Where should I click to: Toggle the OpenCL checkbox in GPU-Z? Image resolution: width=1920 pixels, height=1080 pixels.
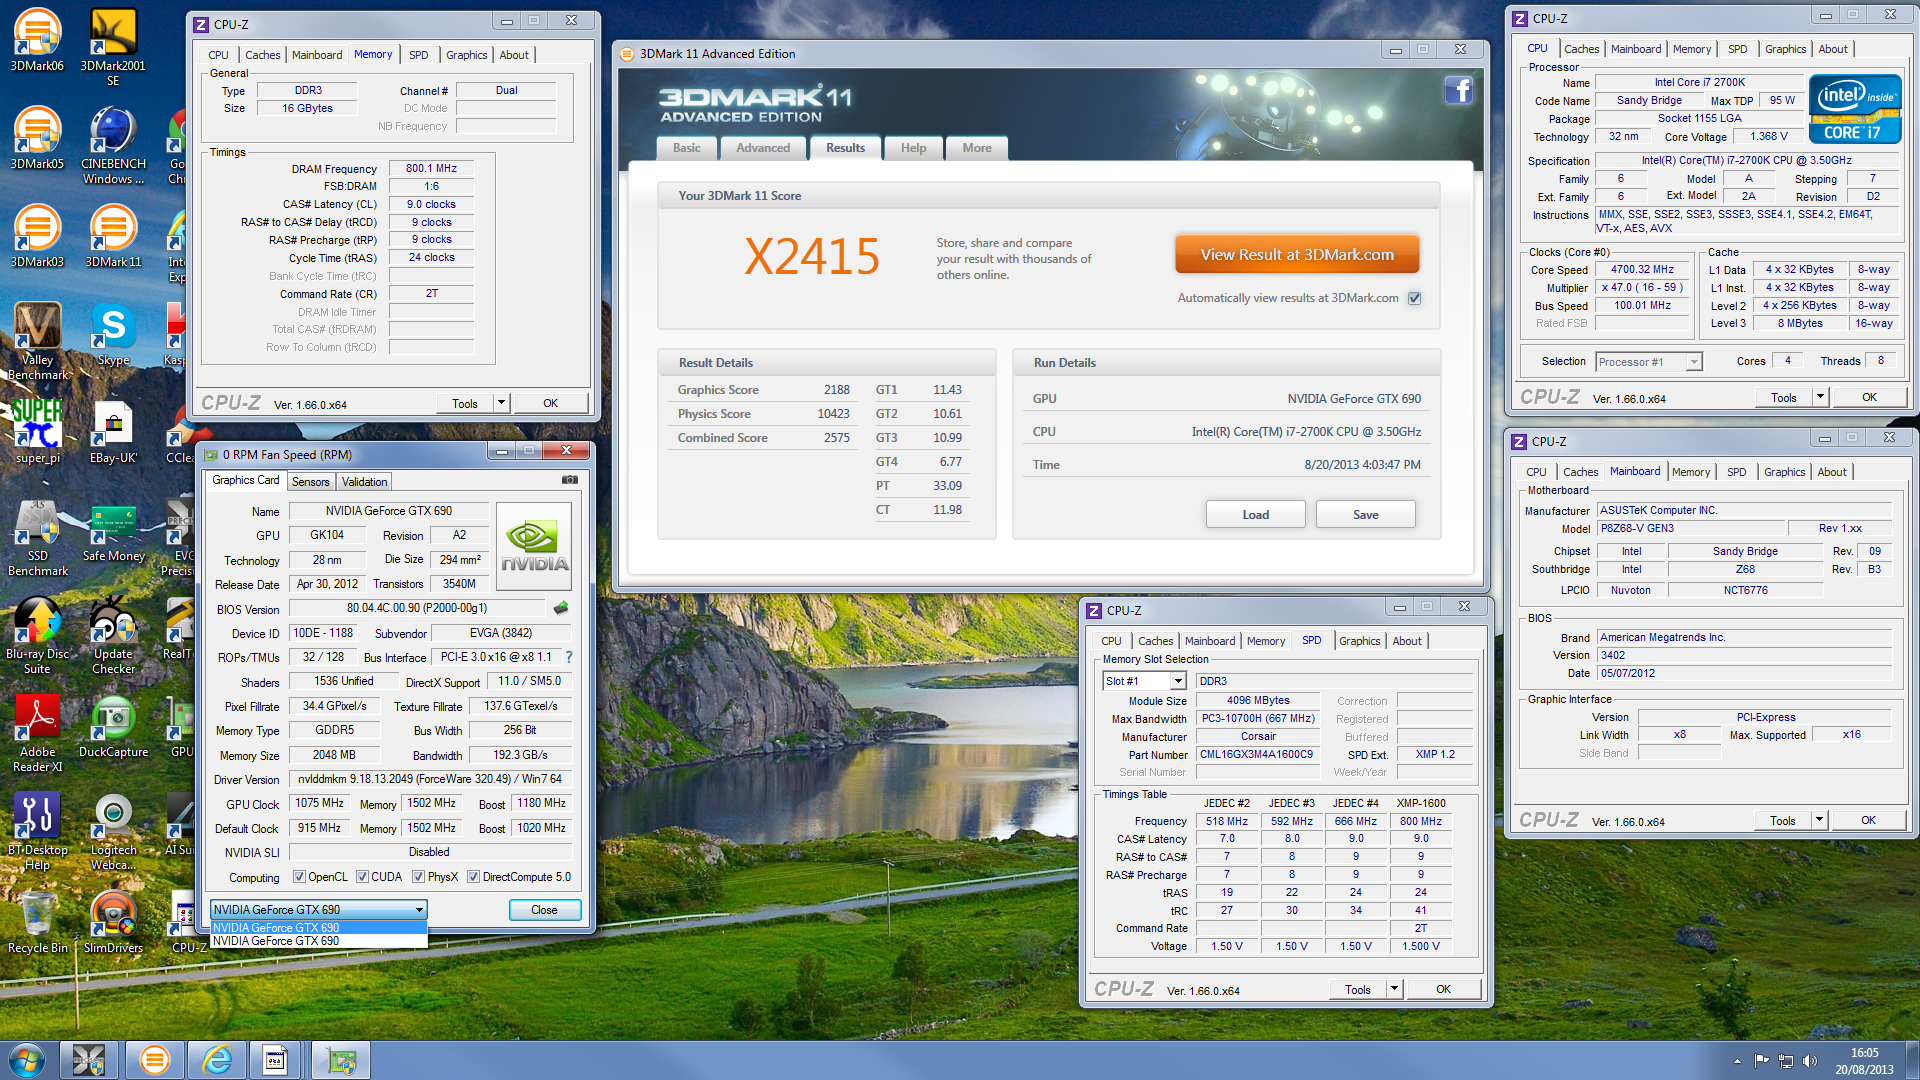(x=299, y=877)
